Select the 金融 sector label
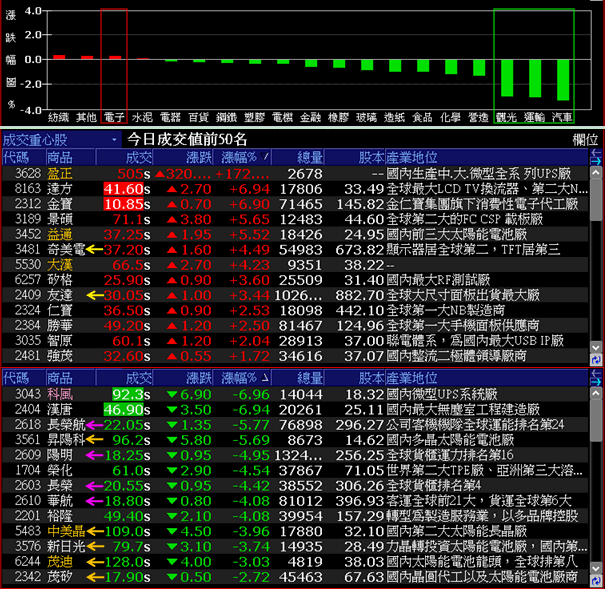Screen dimensions: 605x589 pos(311,117)
